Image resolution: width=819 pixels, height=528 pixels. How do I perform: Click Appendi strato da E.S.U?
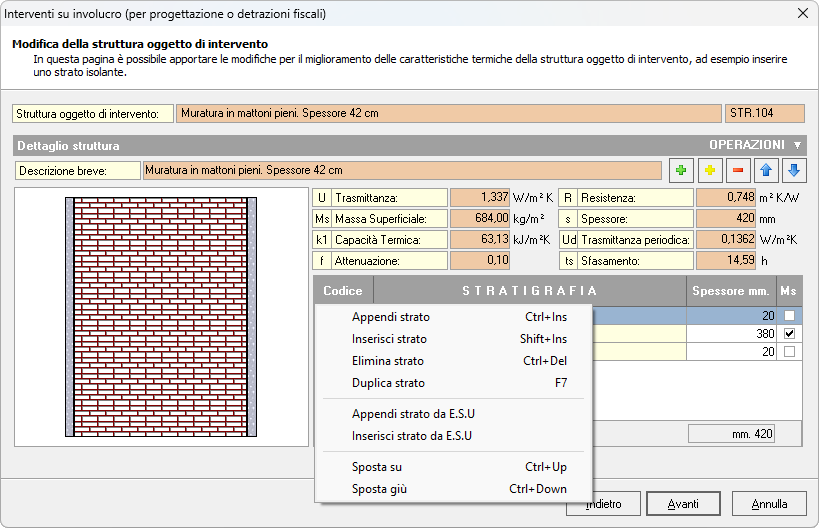[413, 414]
